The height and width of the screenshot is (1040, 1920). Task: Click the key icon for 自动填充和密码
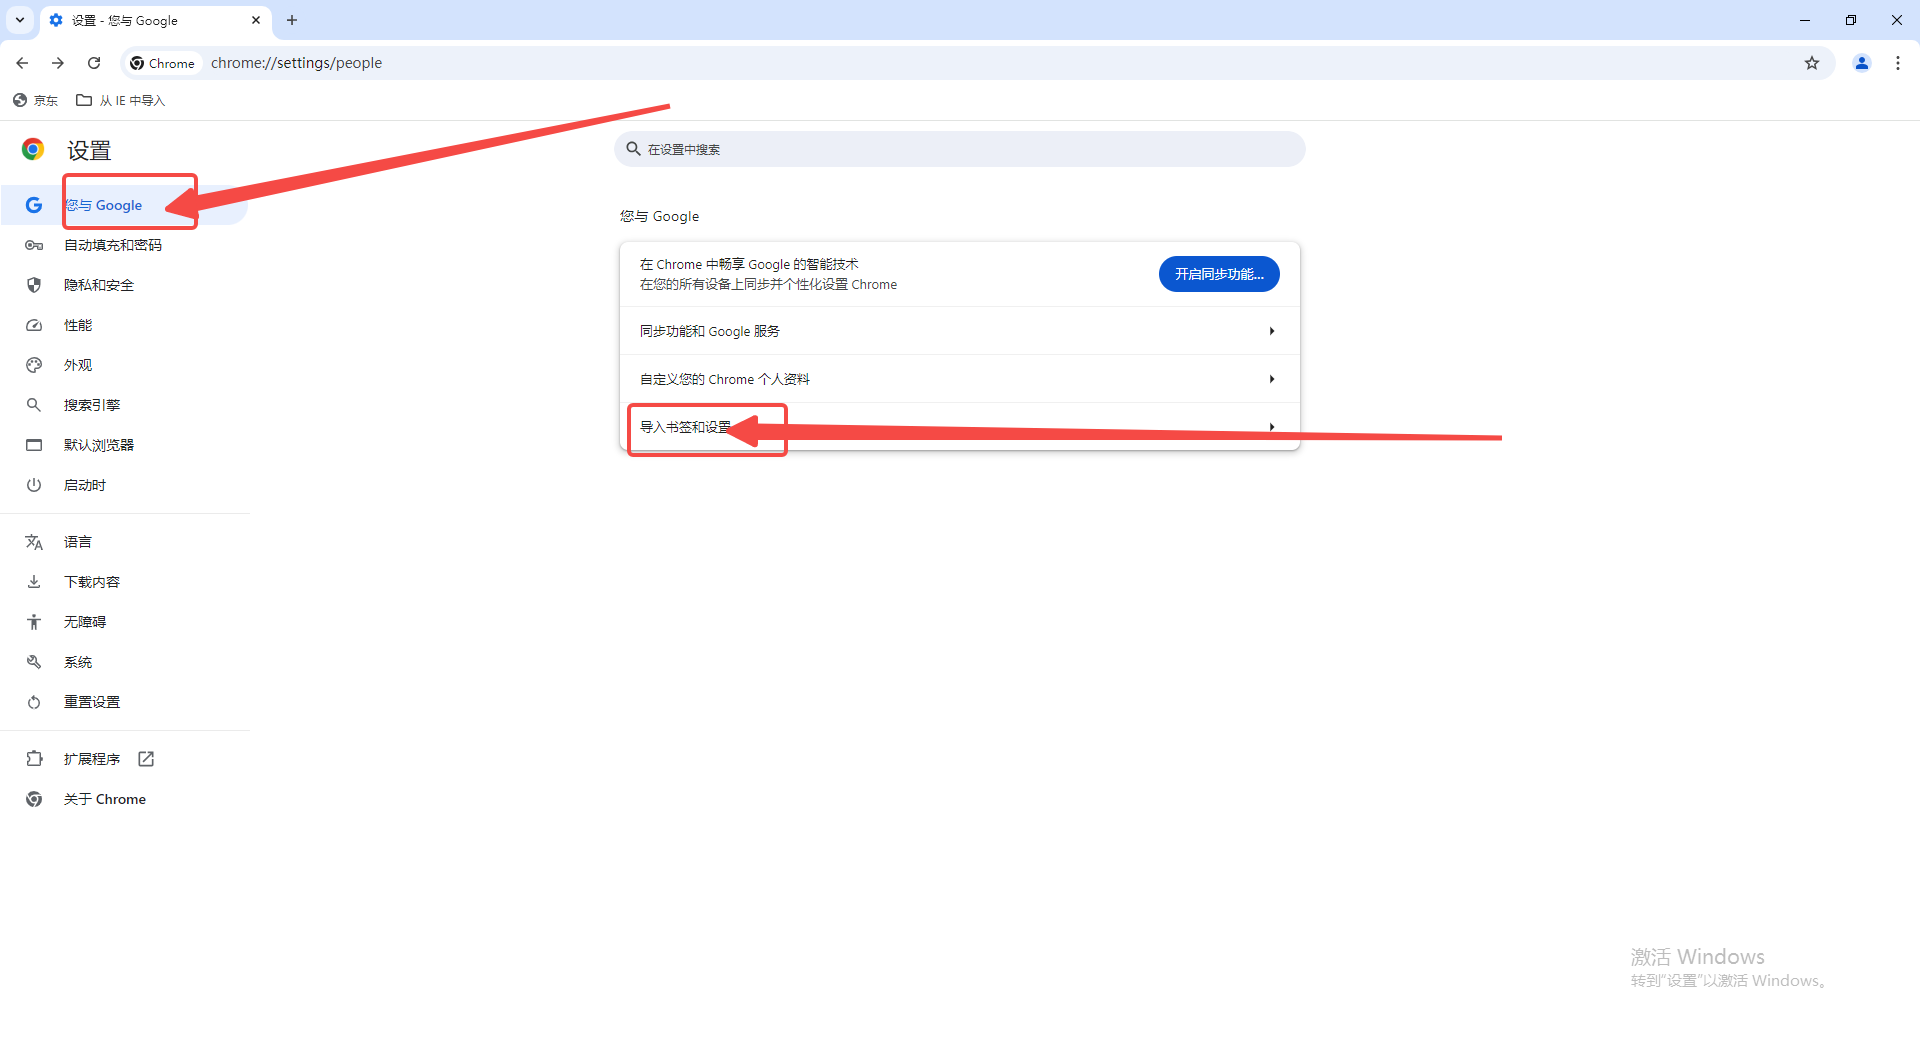pyautogui.click(x=34, y=245)
